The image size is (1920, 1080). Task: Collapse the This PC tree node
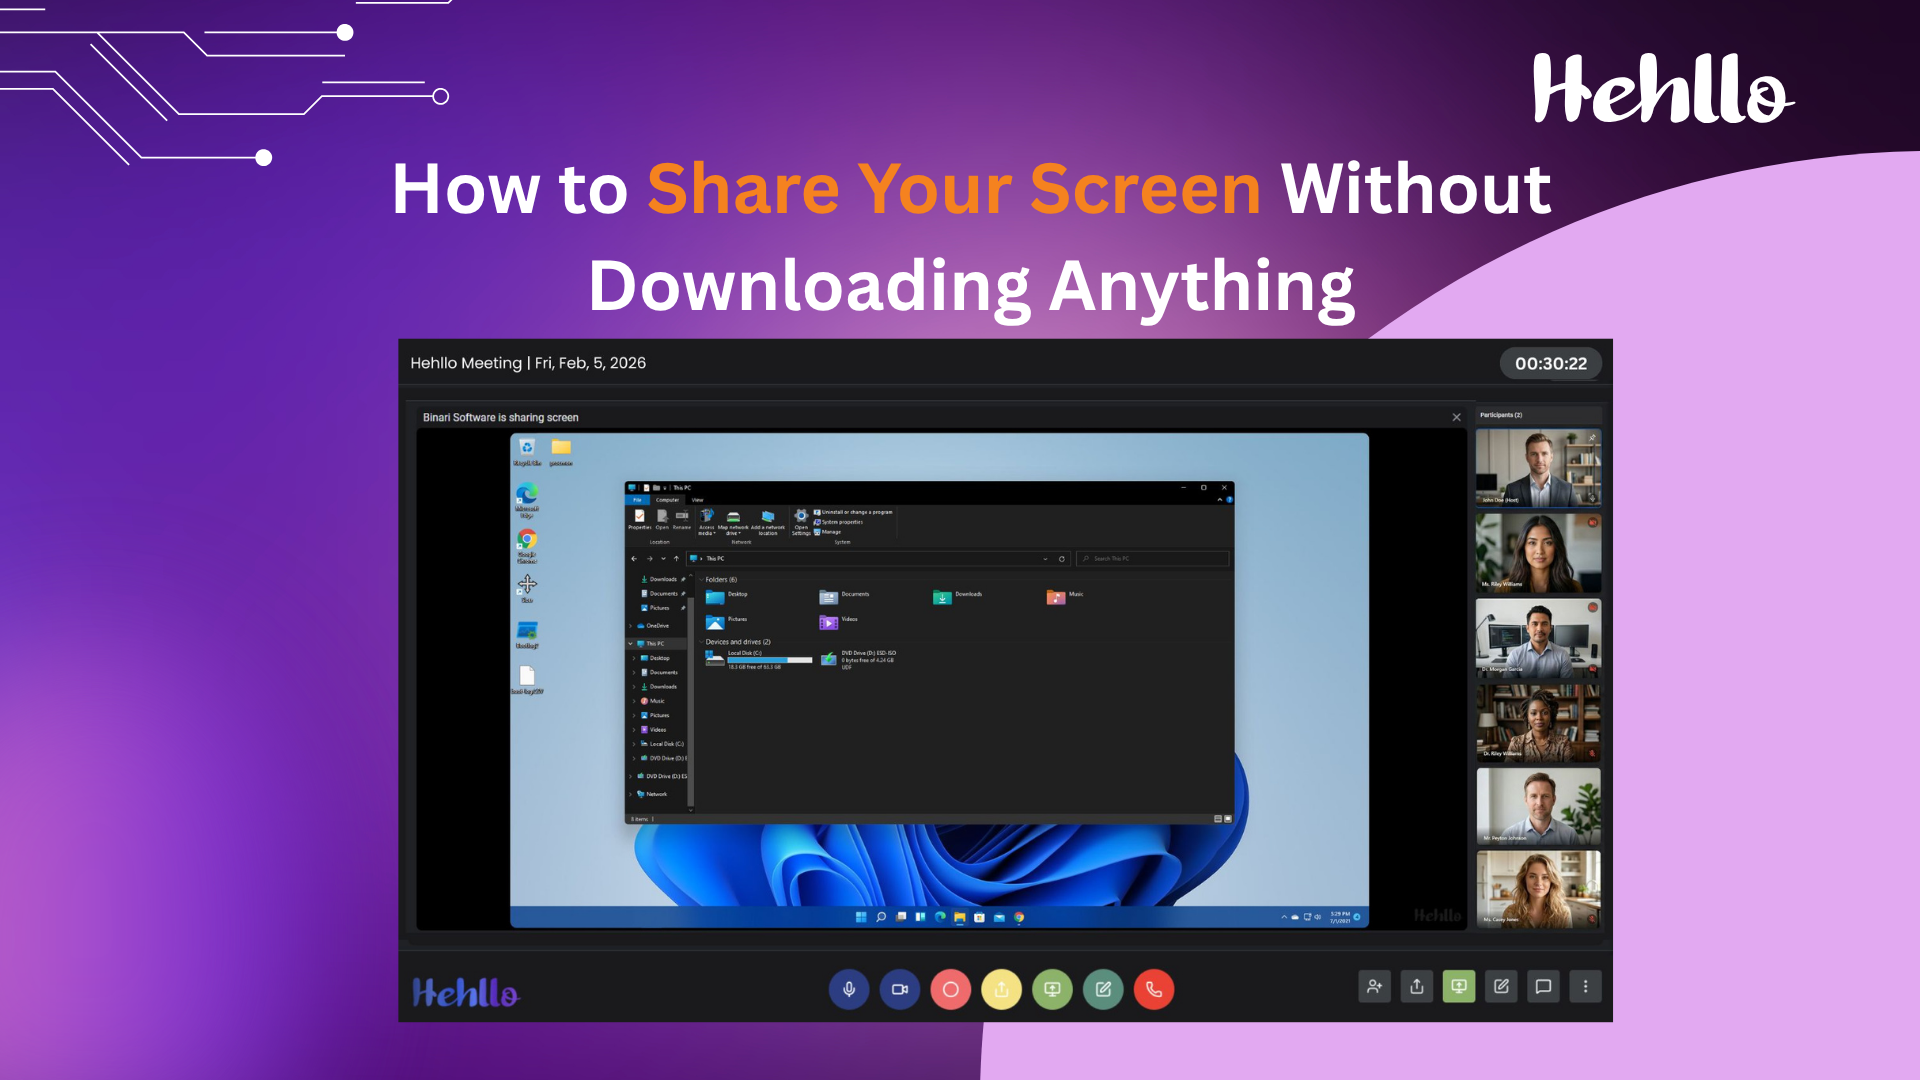pyautogui.click(x=630, y=644)
